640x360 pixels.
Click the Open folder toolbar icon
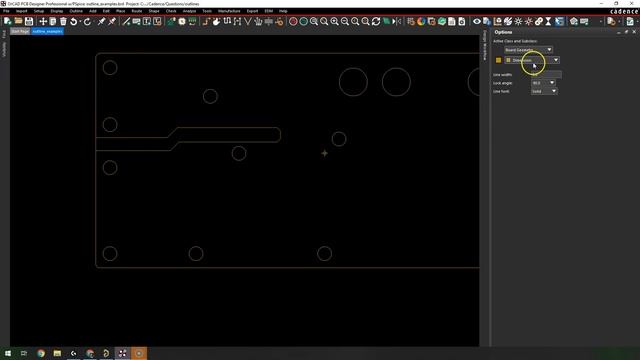[18, 21]
